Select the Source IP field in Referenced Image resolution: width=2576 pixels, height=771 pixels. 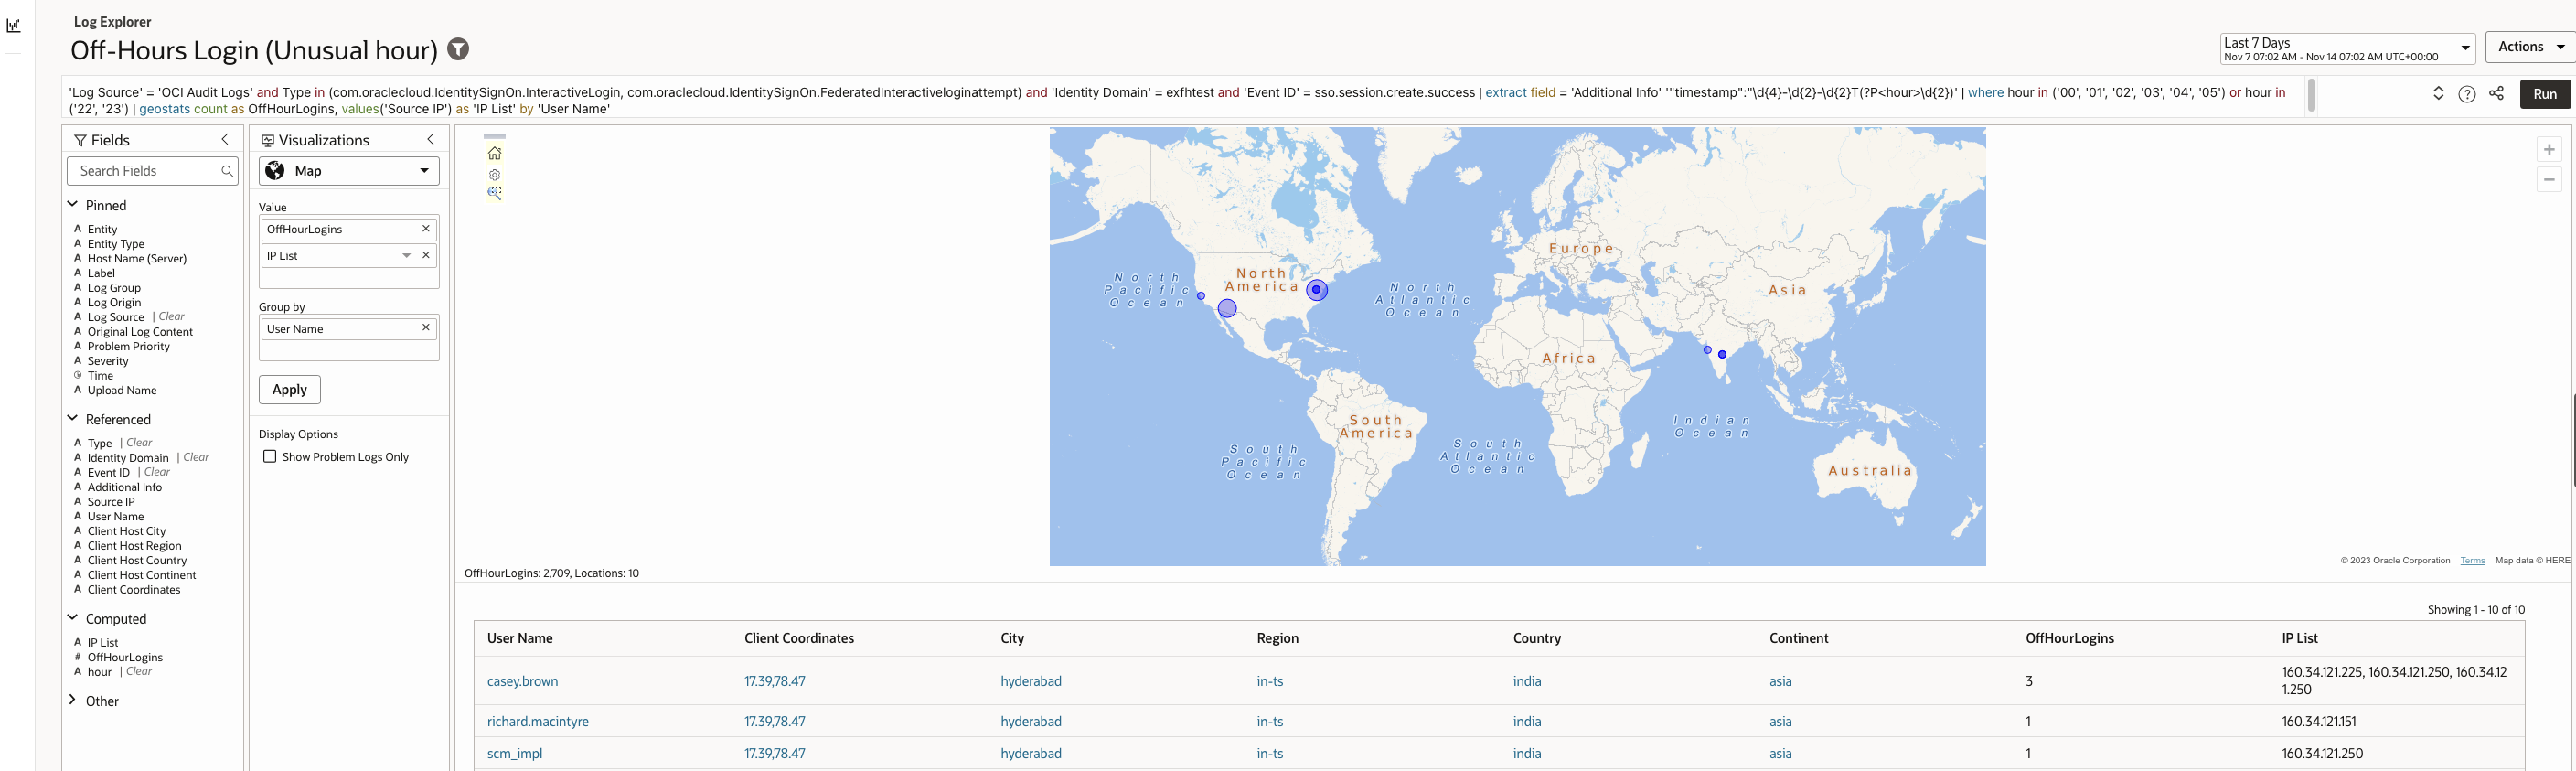[x=111, y=502]
